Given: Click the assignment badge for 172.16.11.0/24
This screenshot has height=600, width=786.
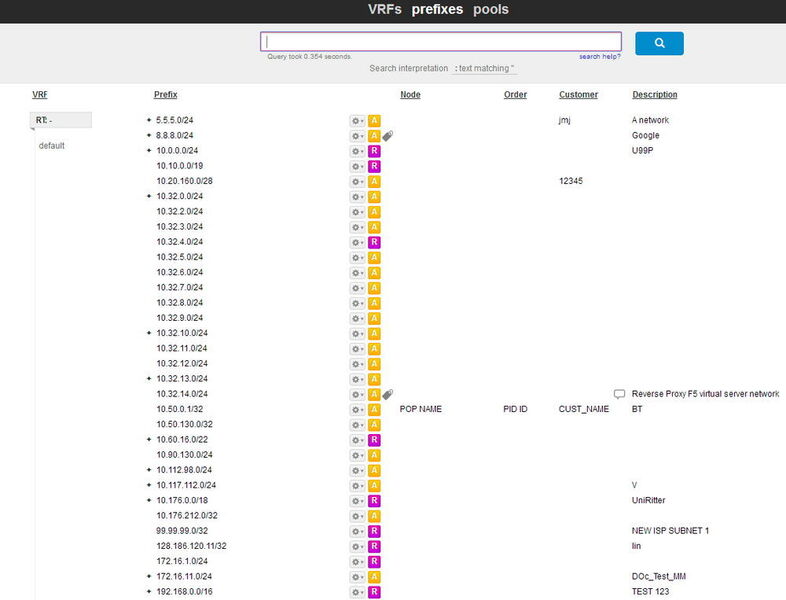Looking at the screenshot, I should coord(374,577).
